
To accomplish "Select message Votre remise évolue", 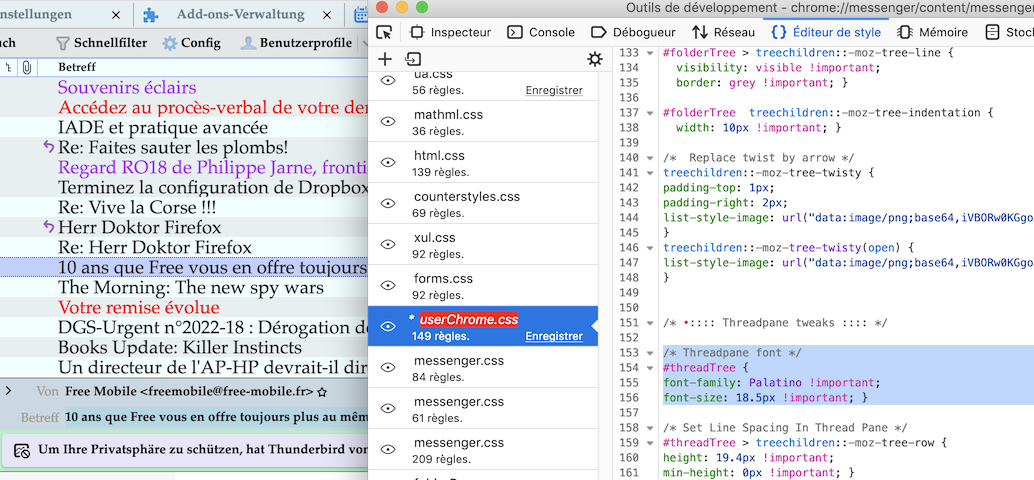I will coord(138,307).
